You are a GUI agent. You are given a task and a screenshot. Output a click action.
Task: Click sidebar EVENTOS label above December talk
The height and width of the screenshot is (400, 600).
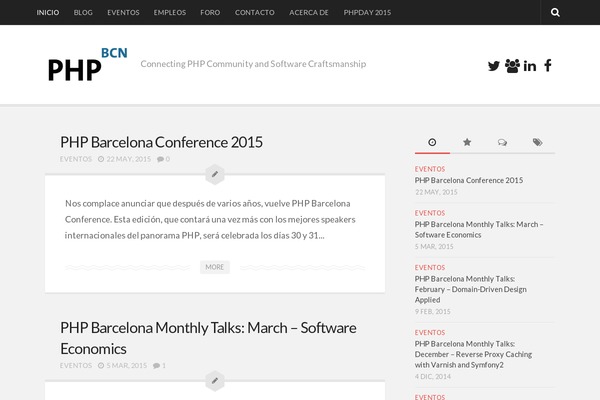coord(430,333)
